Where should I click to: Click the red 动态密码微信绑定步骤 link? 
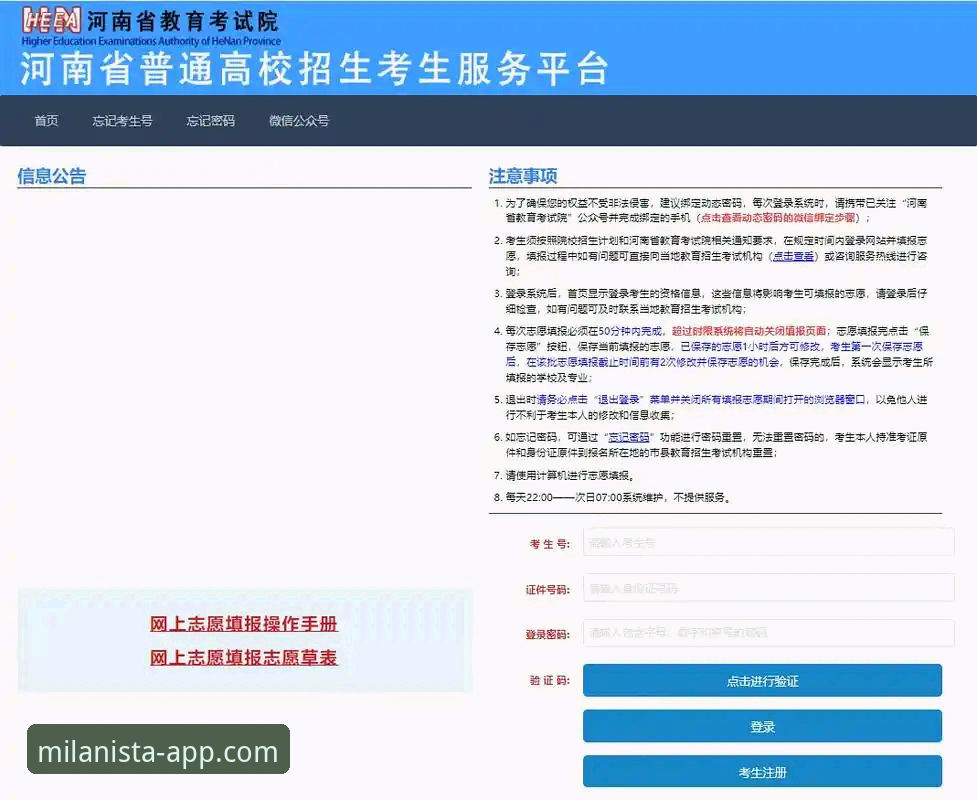point(778,218)
